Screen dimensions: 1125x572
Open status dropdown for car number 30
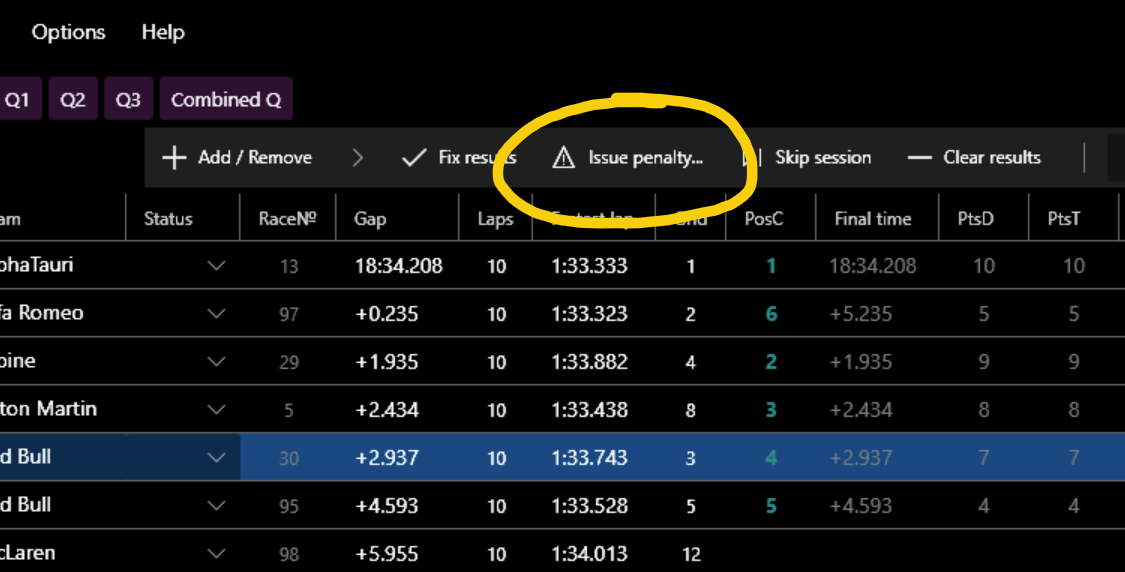[x=216, y=458]
